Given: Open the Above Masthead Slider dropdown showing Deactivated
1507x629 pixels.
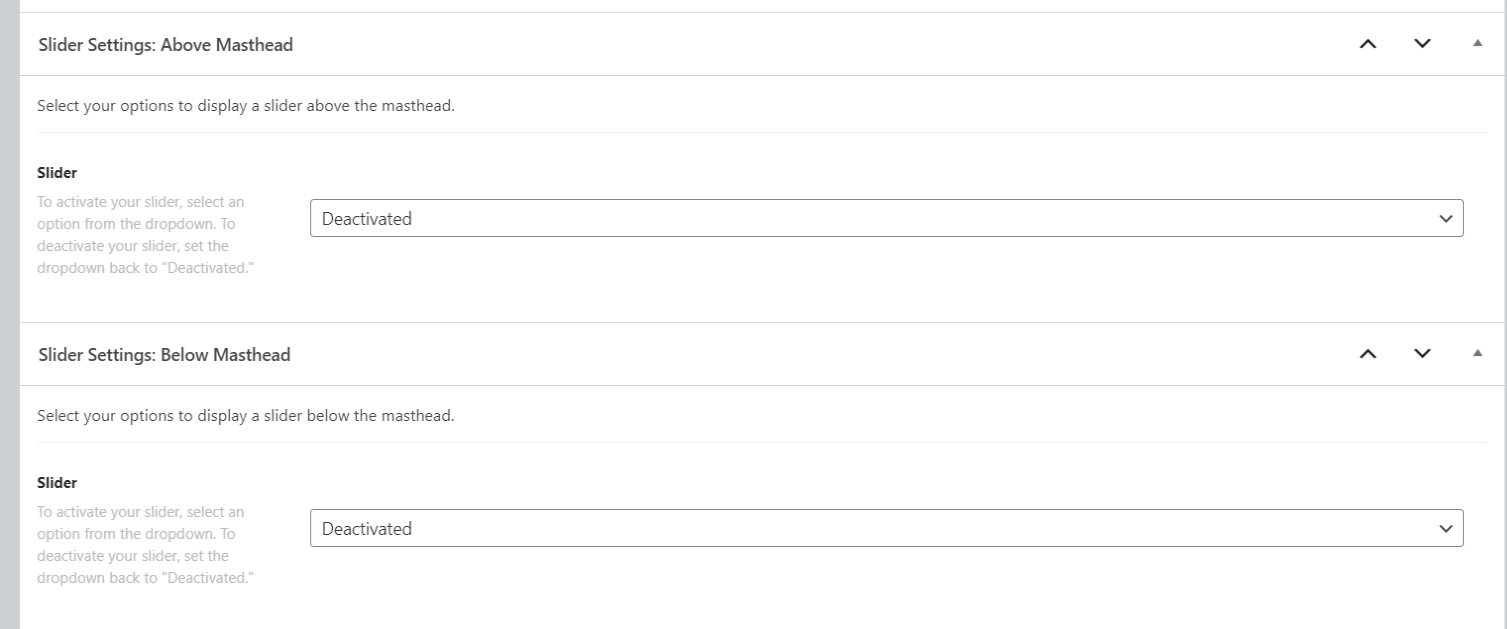Looking at the screenshot, I should [886, 218].
